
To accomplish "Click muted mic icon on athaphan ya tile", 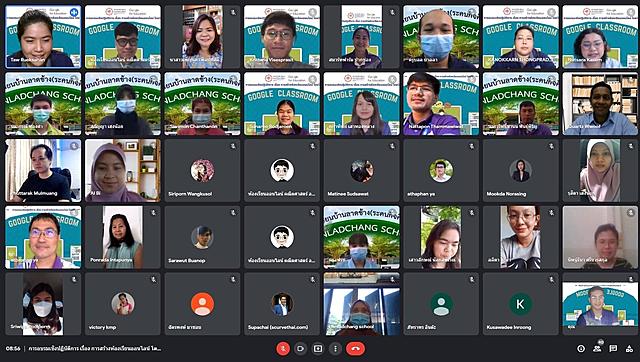I will pos(472,146).
